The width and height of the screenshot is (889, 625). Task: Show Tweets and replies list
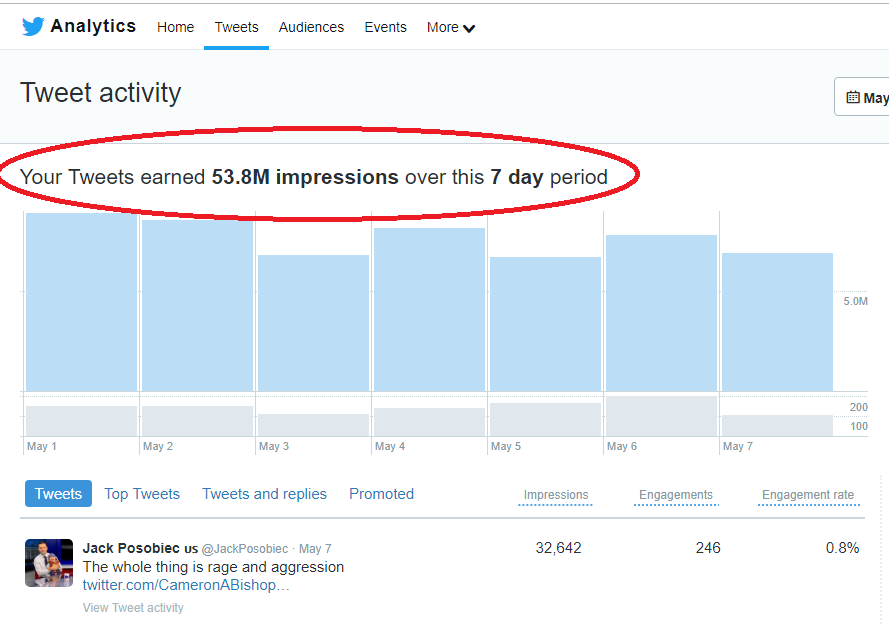(x=264, y=494)
